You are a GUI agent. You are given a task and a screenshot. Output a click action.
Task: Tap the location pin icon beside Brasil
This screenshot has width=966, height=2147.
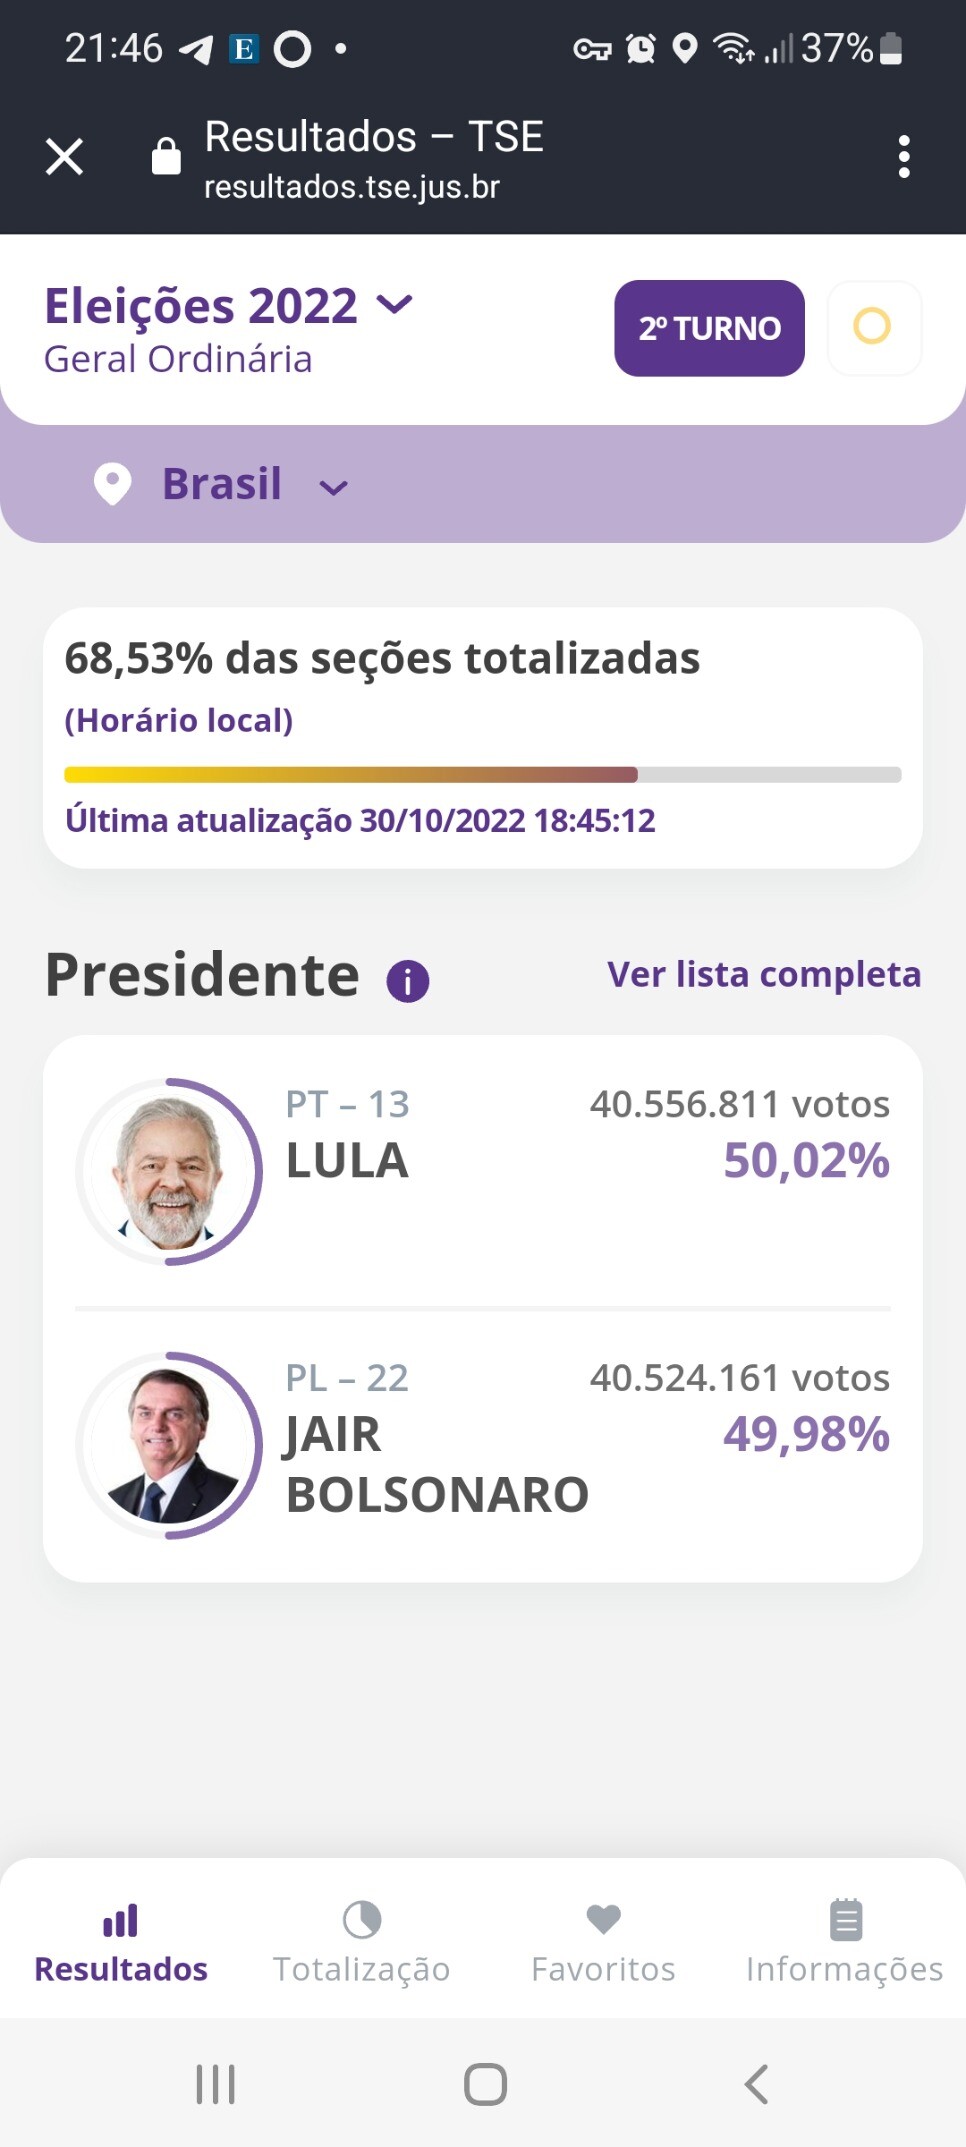(x=112, y=484)
